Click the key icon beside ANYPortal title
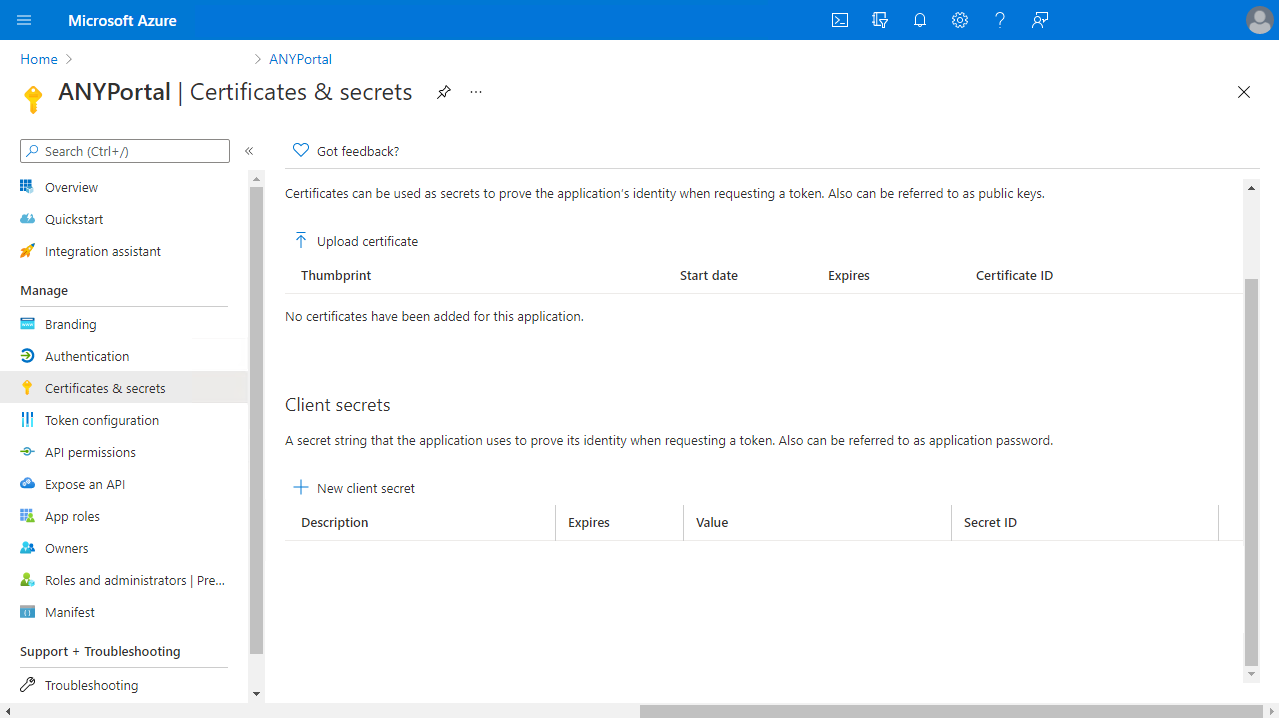 [x=33, y=98]
